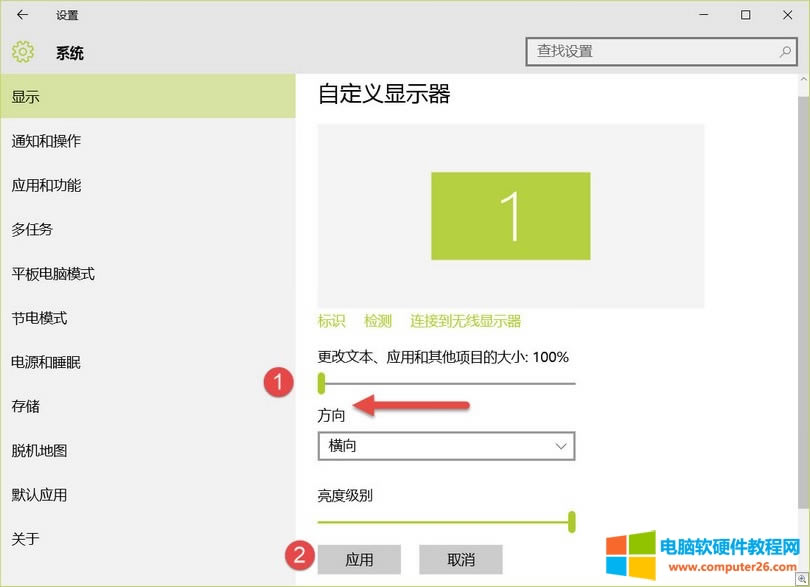Select 显示 in the sidebar
This screenshot has width=810, height=587.
coord(148,96)
